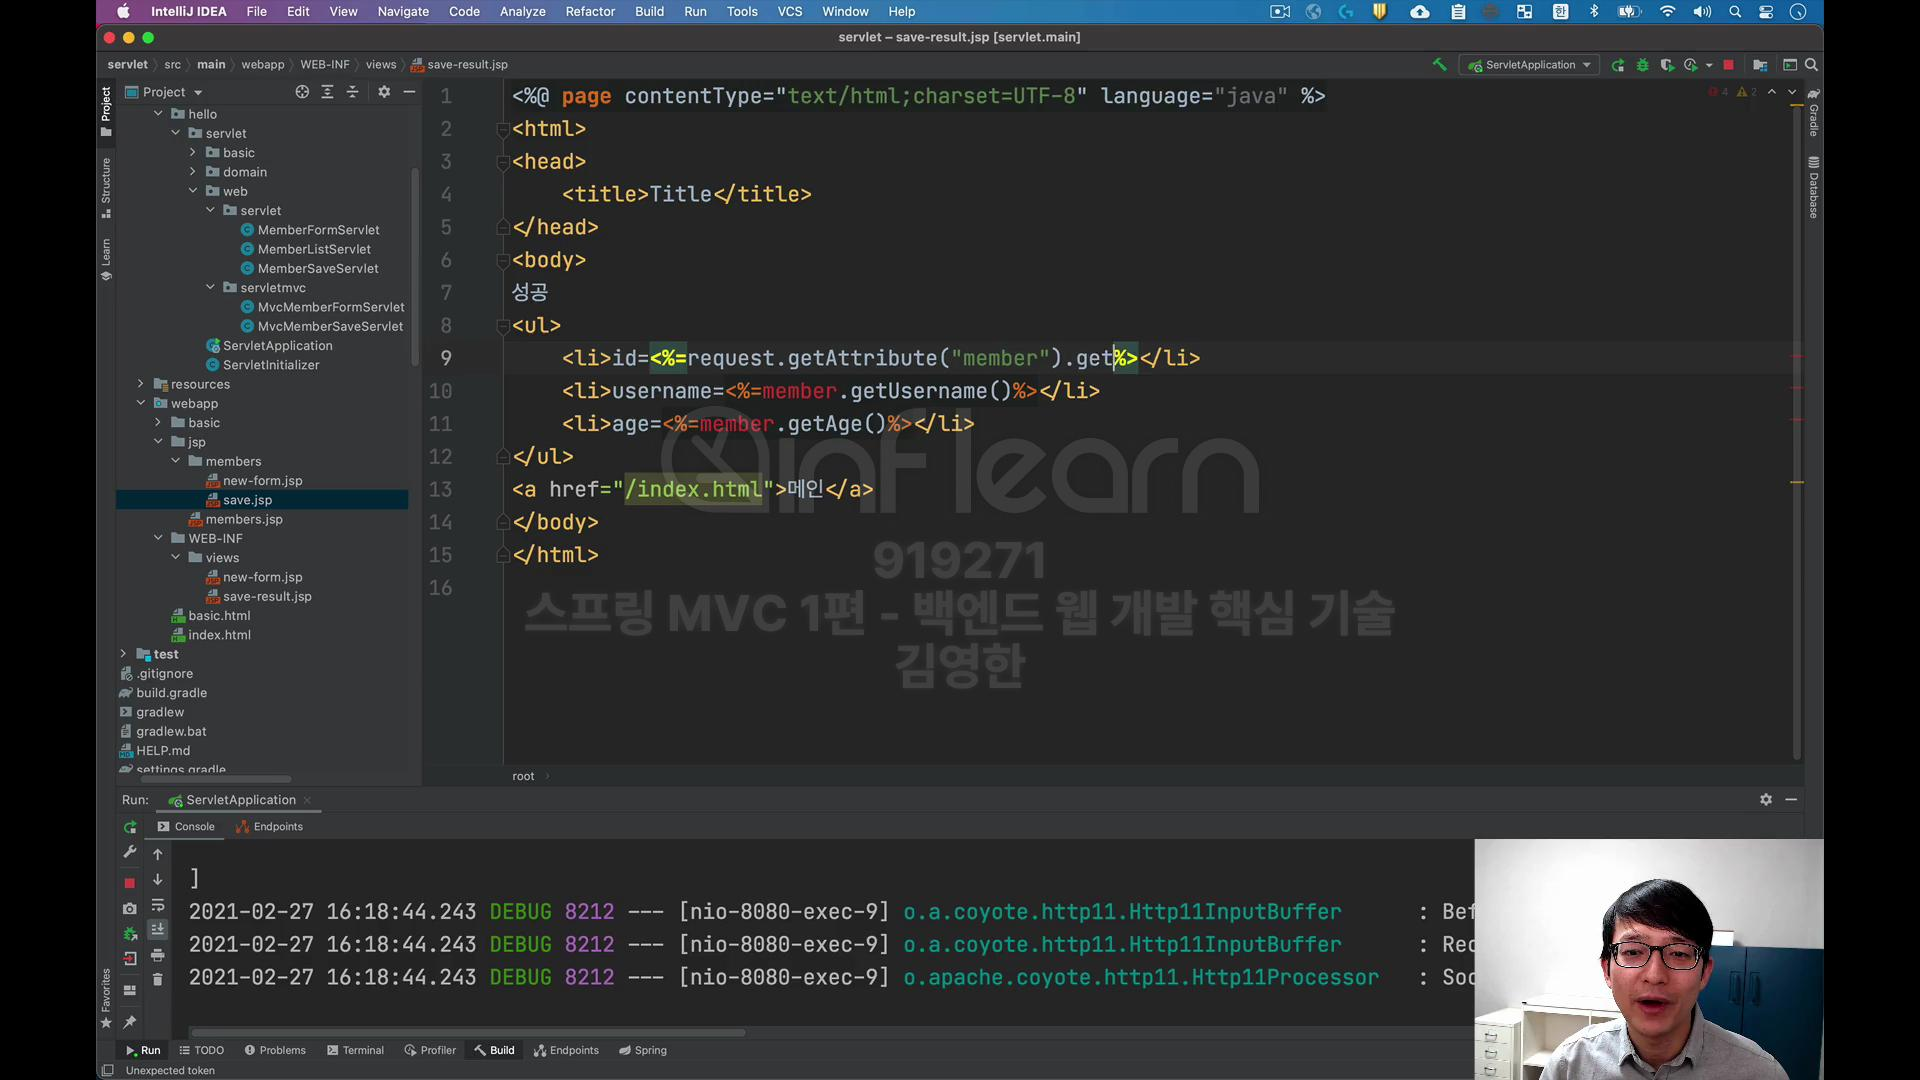Viewport: 1920px width, 1080px height.
Task: Toggle scroll to end in console
Action: [x=158, y=930]
